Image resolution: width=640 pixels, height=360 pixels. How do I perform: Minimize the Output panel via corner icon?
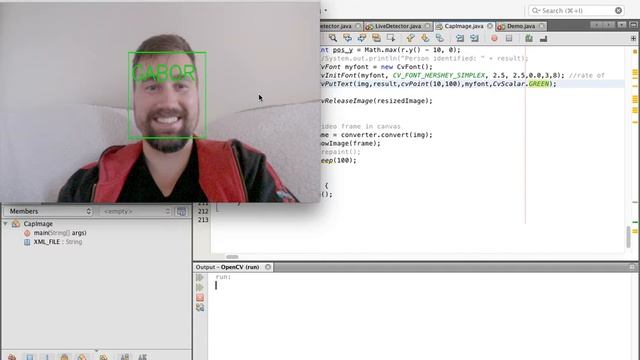(632, 267)
